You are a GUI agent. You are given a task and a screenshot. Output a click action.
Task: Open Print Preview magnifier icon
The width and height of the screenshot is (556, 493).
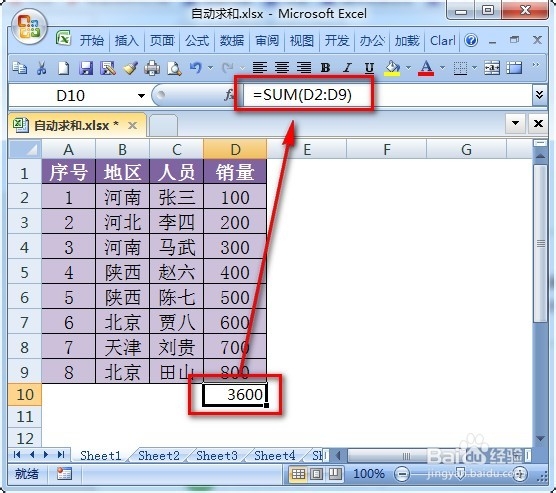pos(174,67)
